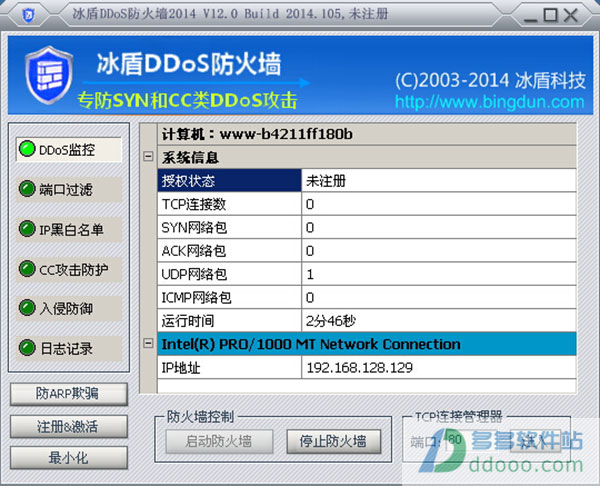Open the DDoS监控 tab
Image resolution: width=600 pixels, height=486 pixels.
(69, 150)
